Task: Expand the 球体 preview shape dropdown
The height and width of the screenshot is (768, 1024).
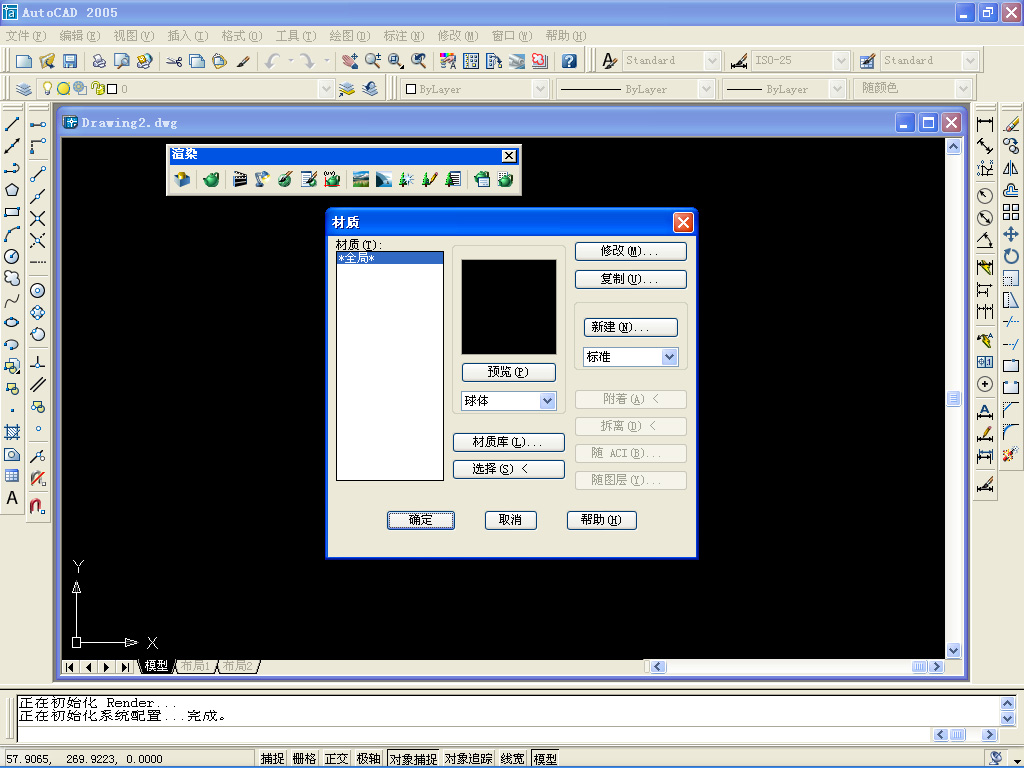Action: click(x=547, y=401)
